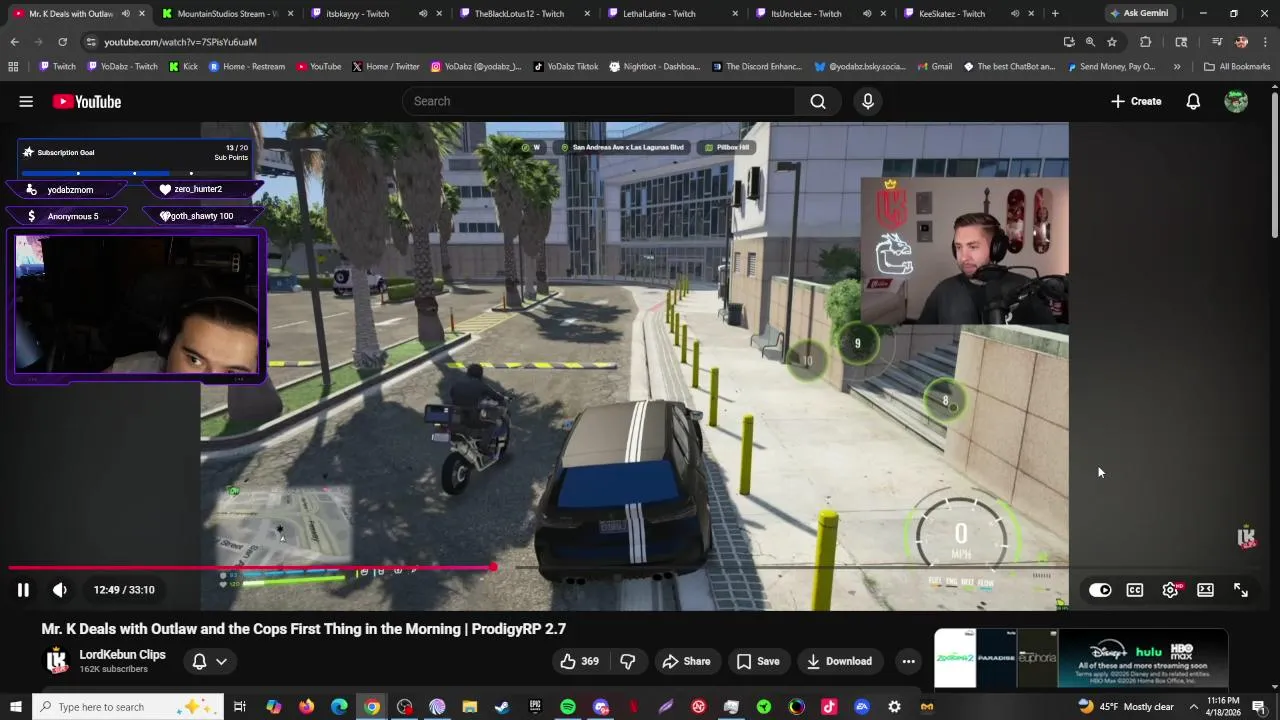Image resolution: width=1280 pixels, height=720 pixels.
Task: Click the streaming bundle ad banner
Action: [x=1081, y=657]
